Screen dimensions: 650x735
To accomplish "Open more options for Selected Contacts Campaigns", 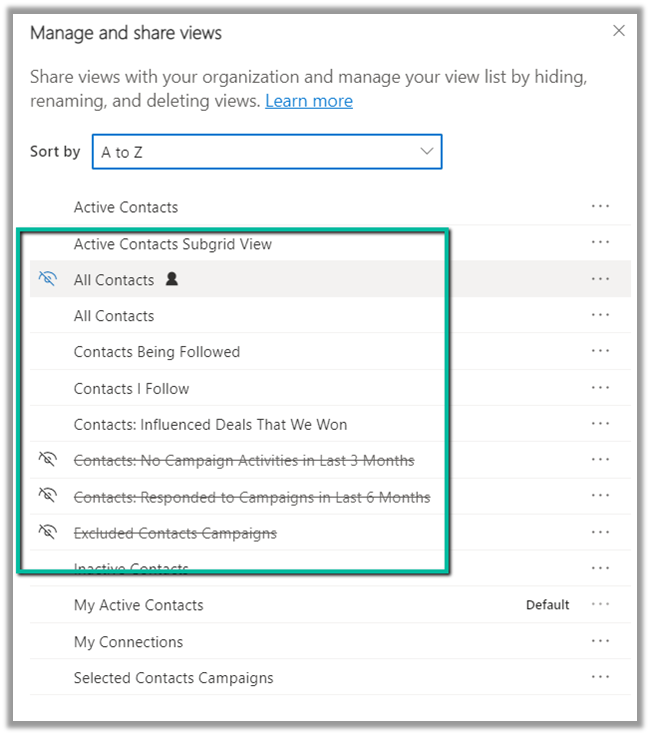I will (600, 677).
